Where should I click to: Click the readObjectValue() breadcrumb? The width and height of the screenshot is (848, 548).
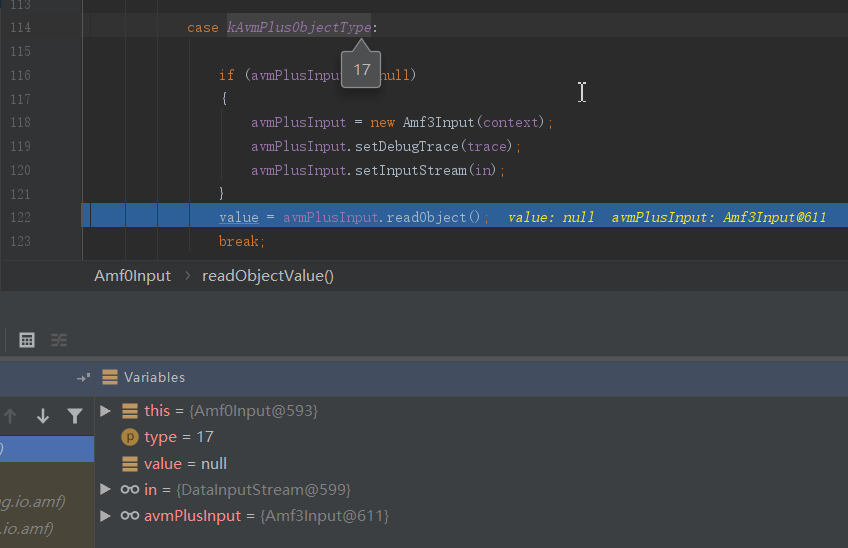coord(267,276)
